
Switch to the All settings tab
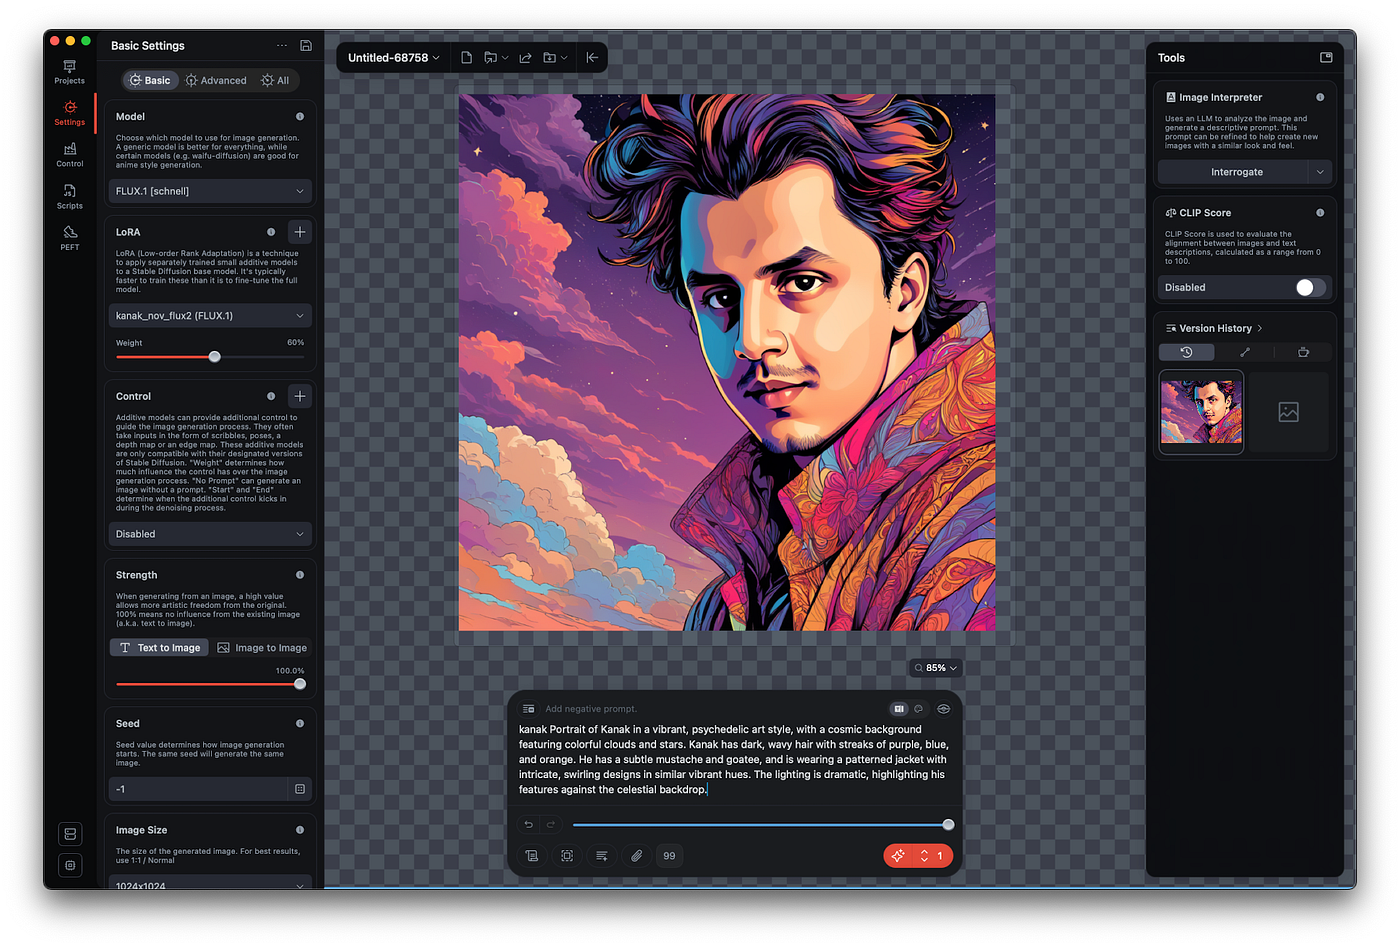[275, 80]
